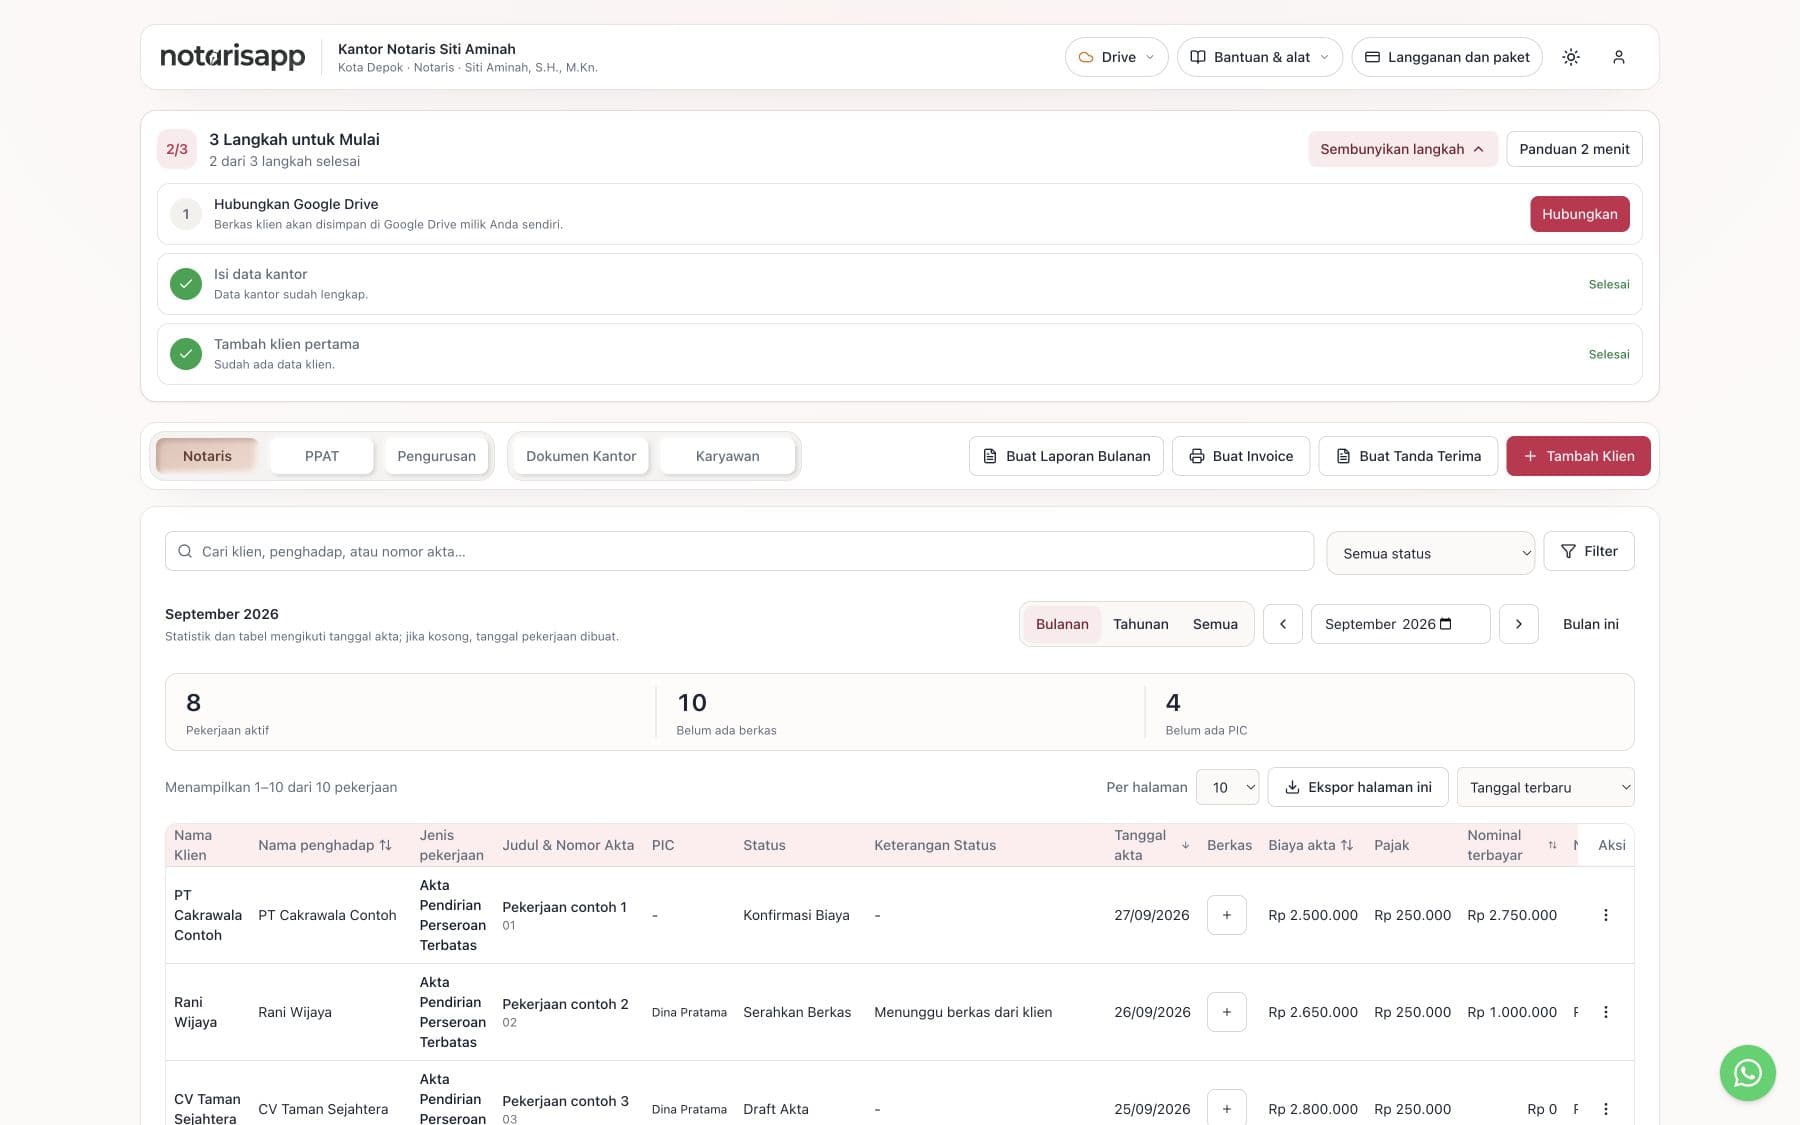Collapse steps with Sembunyikan langkah
This screenshot has height=1125, width=1800.
tap(1402, 149)
